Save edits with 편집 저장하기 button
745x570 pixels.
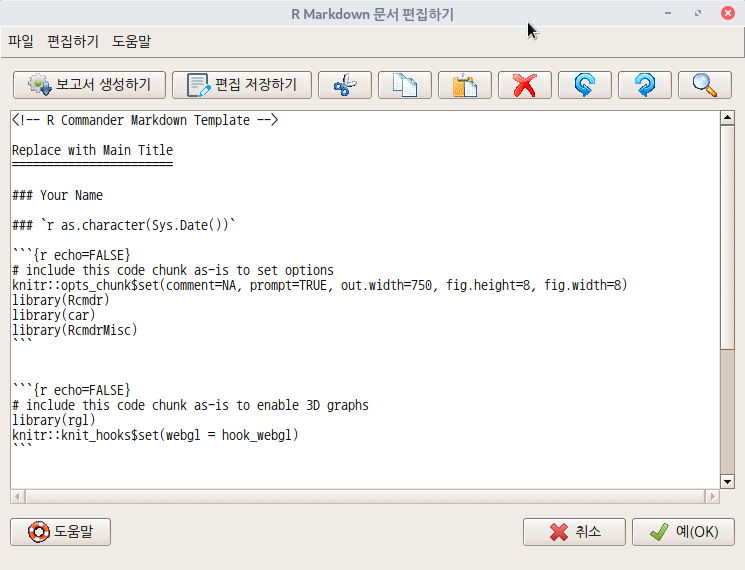[241, 85]
